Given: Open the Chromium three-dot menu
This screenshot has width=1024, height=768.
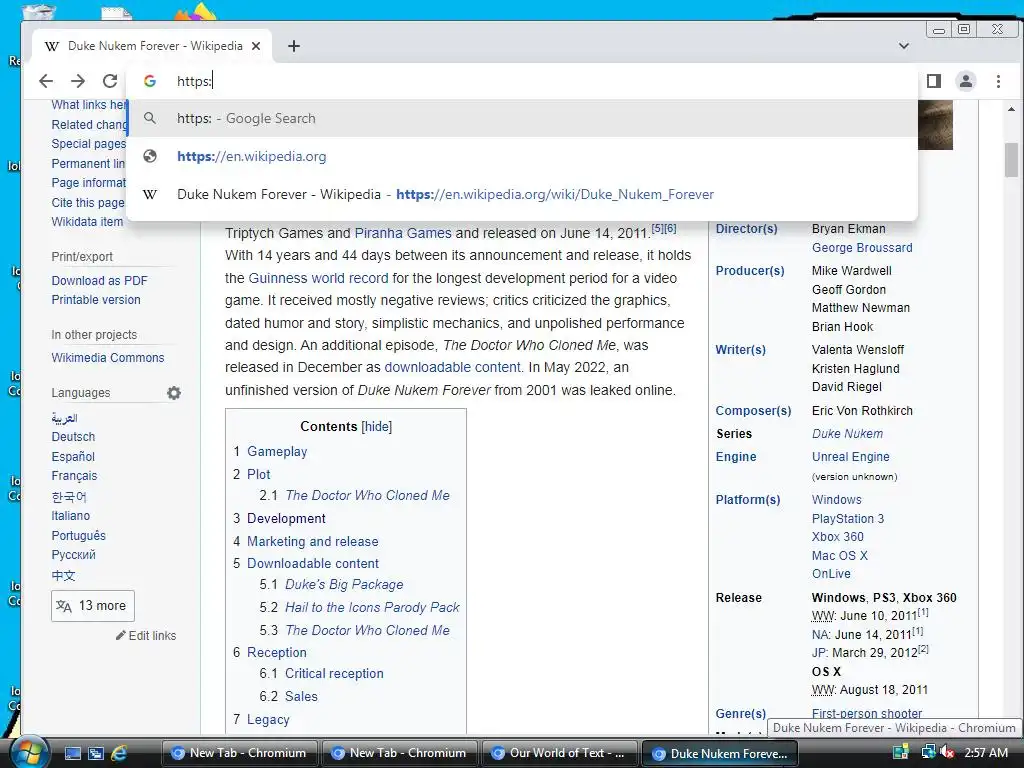Looking at the screenshot, I should tap(998, 81).
